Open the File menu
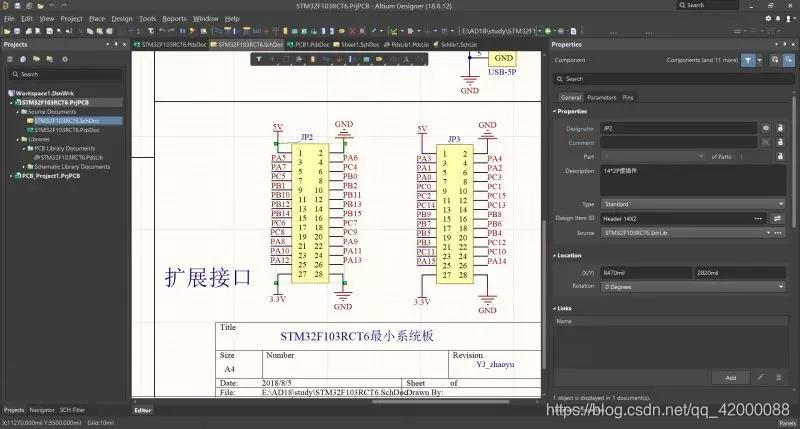 point(9,18)
